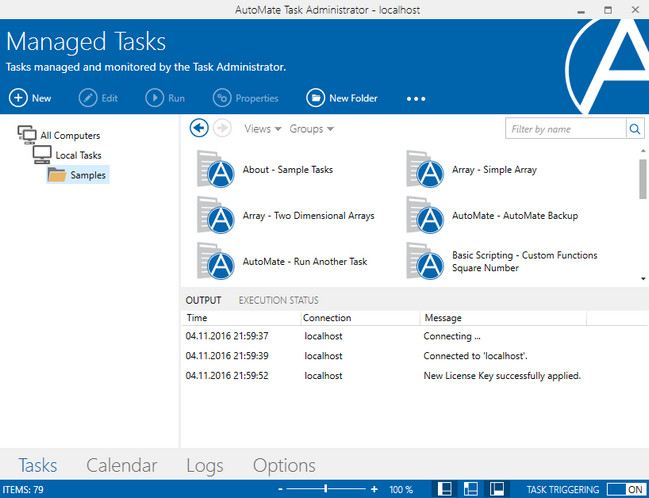Click the New Folder toolbar icon
This screenshot has height=498, width=649.
315,98
